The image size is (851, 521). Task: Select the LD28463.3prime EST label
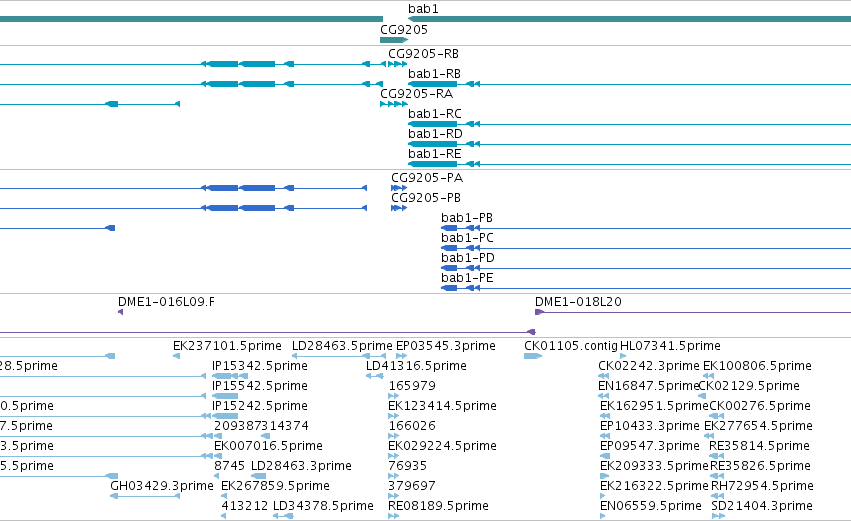coord(301,466)
